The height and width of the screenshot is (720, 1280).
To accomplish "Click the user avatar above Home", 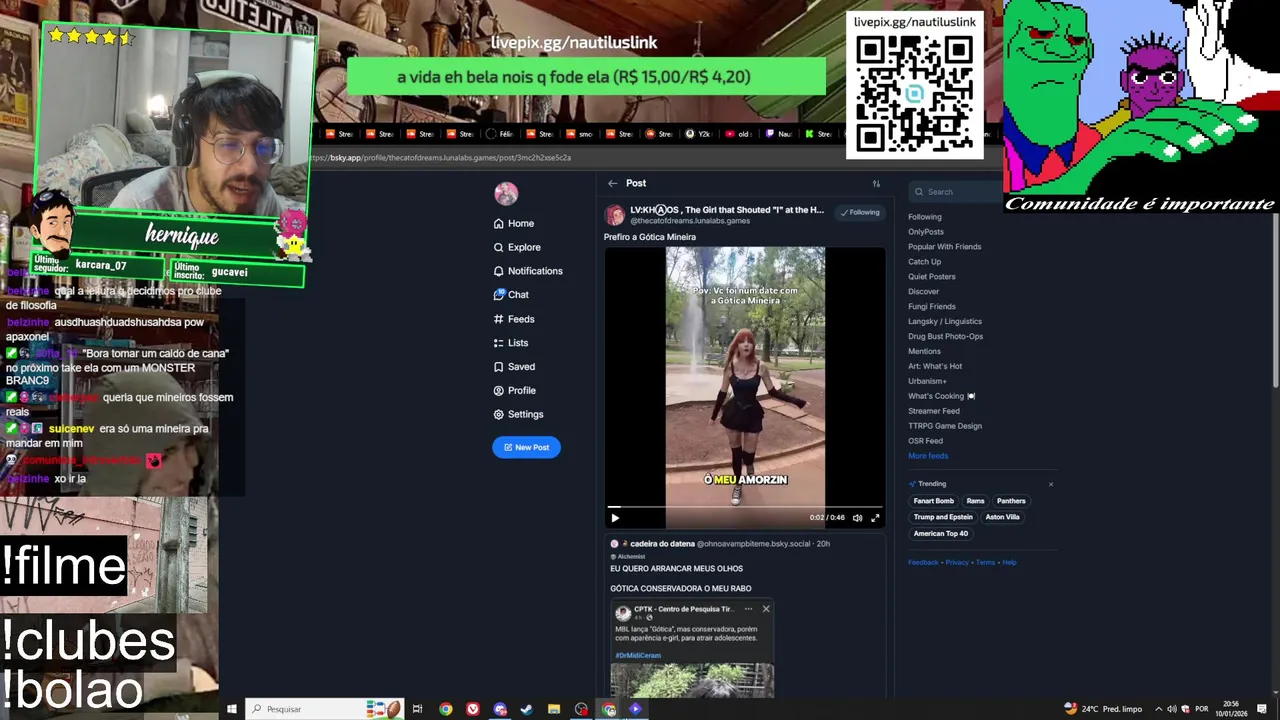I will (x=506, y=193).
